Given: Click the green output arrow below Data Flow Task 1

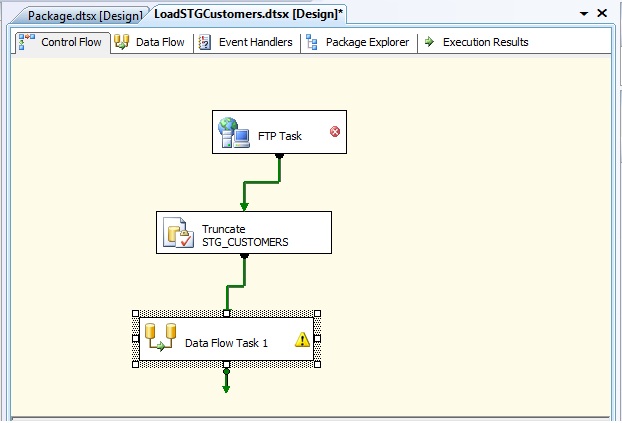Looking at the screenshot, I should [226, 384].
